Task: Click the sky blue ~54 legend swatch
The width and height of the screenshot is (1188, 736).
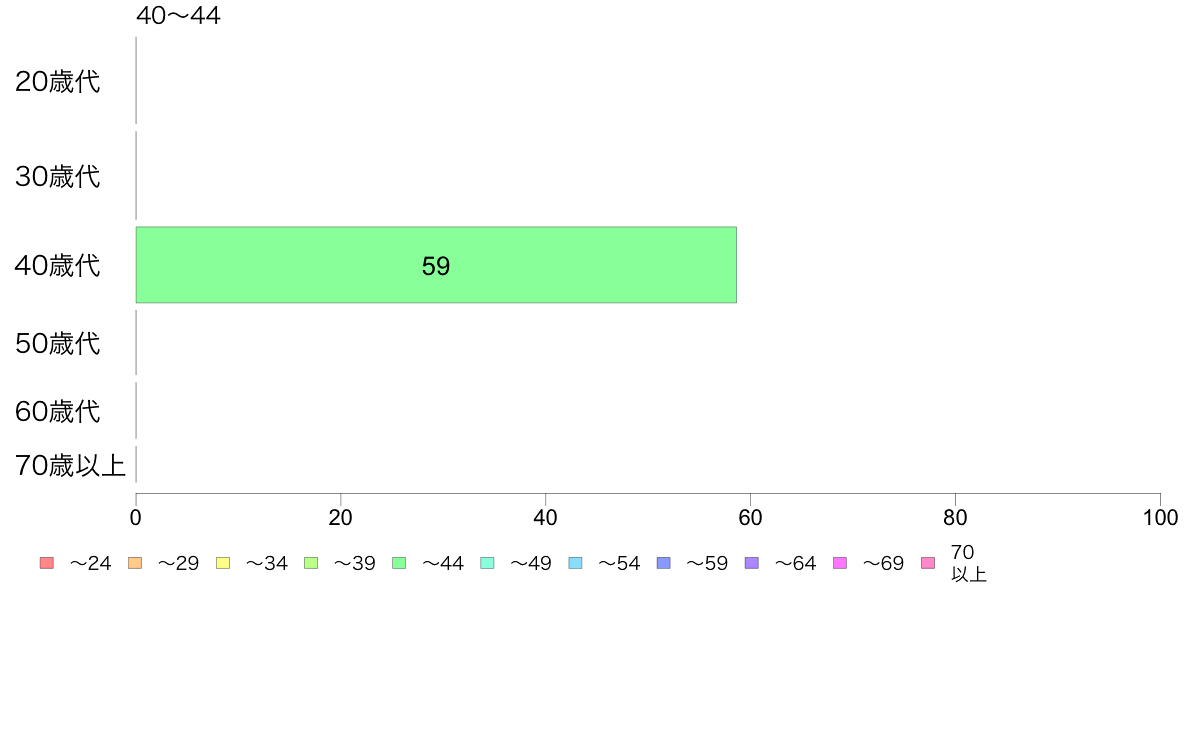Action: coord(576,563)
